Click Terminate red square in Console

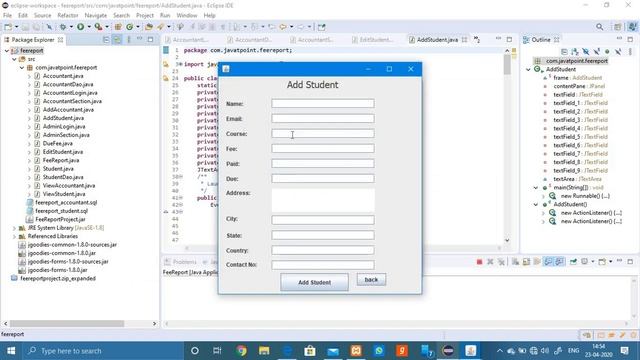pos(480,262)
